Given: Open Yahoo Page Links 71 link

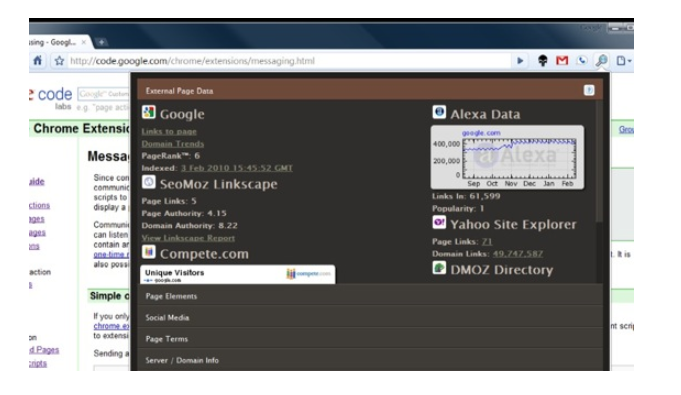Looking at the screenshot, I should [487, 242].
